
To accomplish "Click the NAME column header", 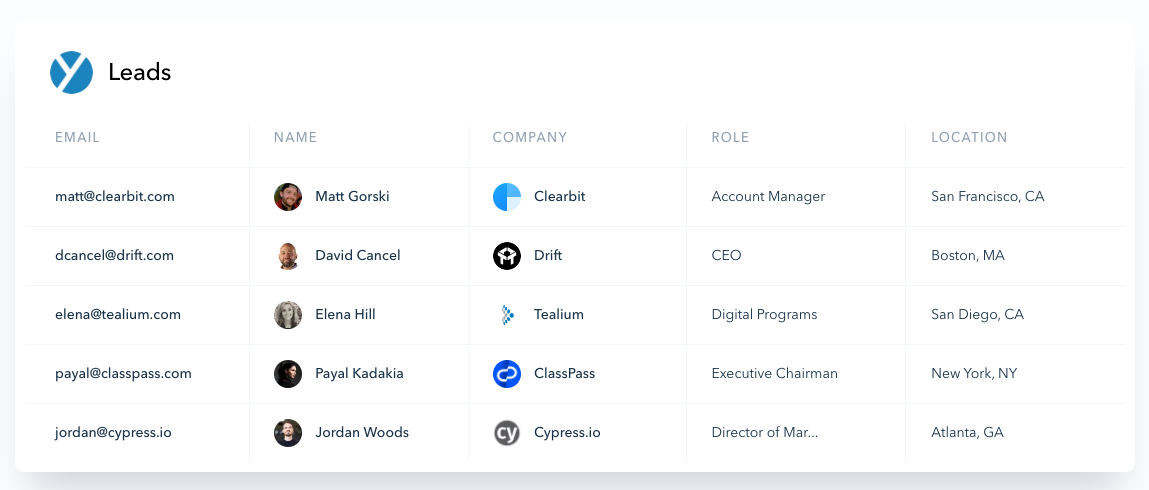I will click(295, 138).
